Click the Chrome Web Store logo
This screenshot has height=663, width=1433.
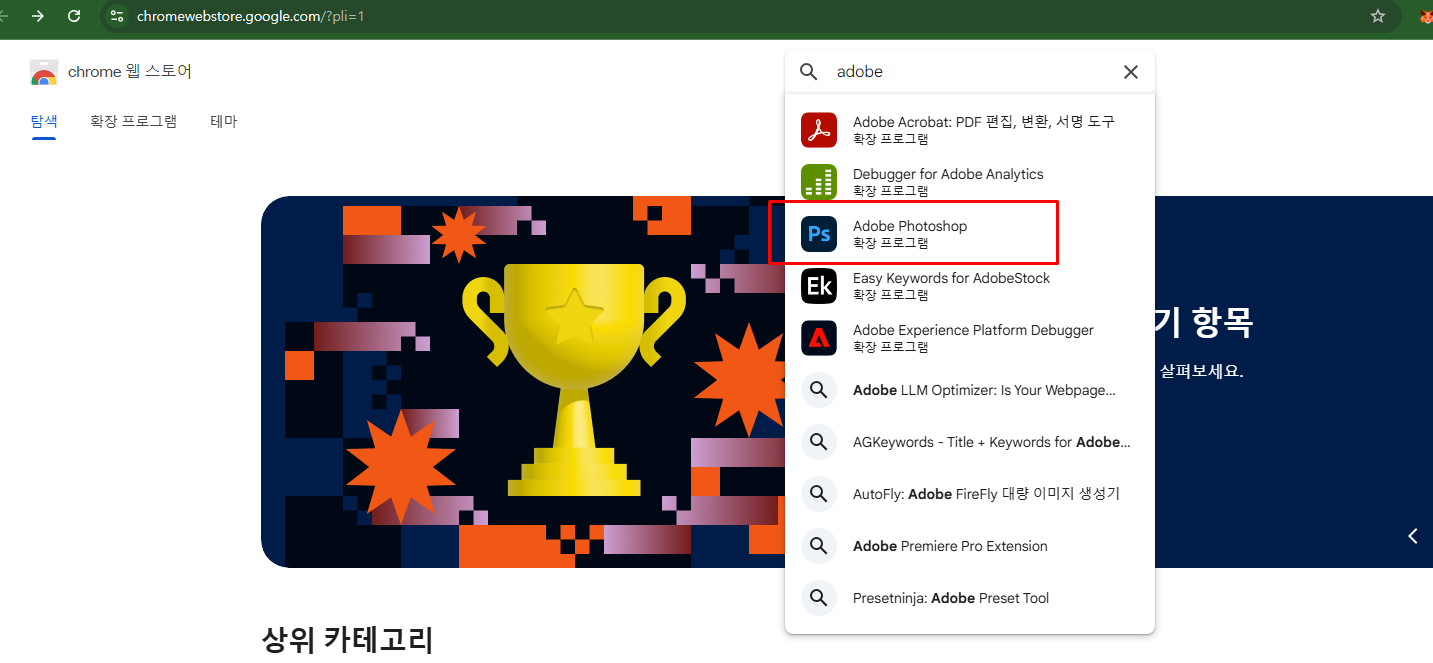click(x=44, y=73)
